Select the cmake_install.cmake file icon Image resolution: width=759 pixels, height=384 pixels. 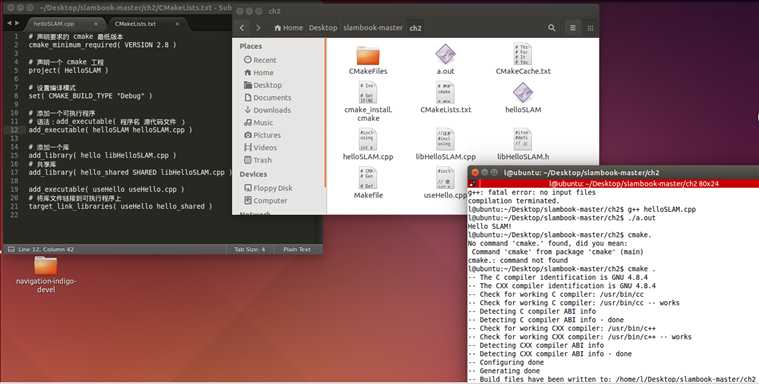tap(368, 92)
